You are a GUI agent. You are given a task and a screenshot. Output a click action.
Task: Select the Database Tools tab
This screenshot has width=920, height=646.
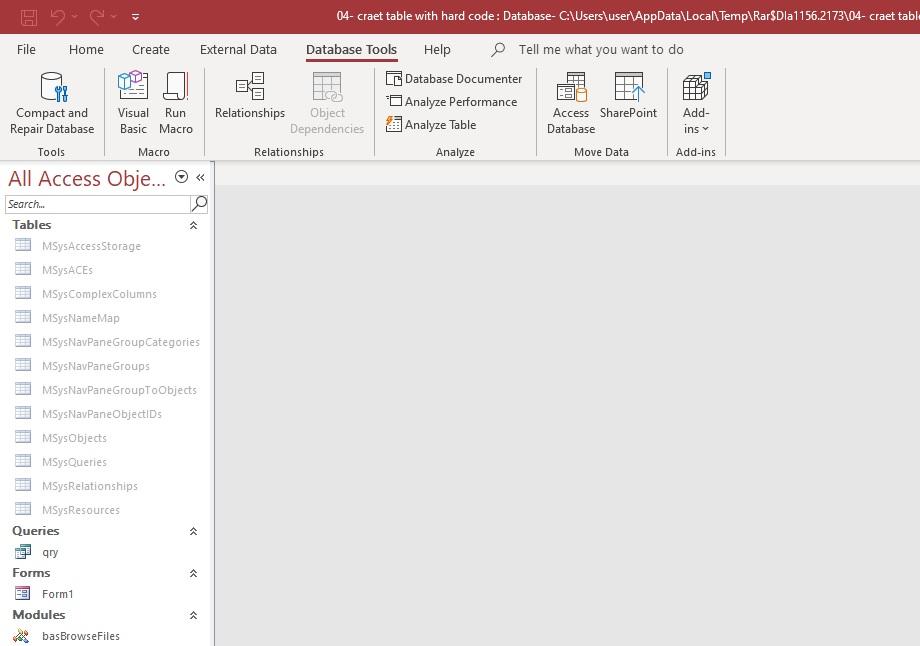351,49
